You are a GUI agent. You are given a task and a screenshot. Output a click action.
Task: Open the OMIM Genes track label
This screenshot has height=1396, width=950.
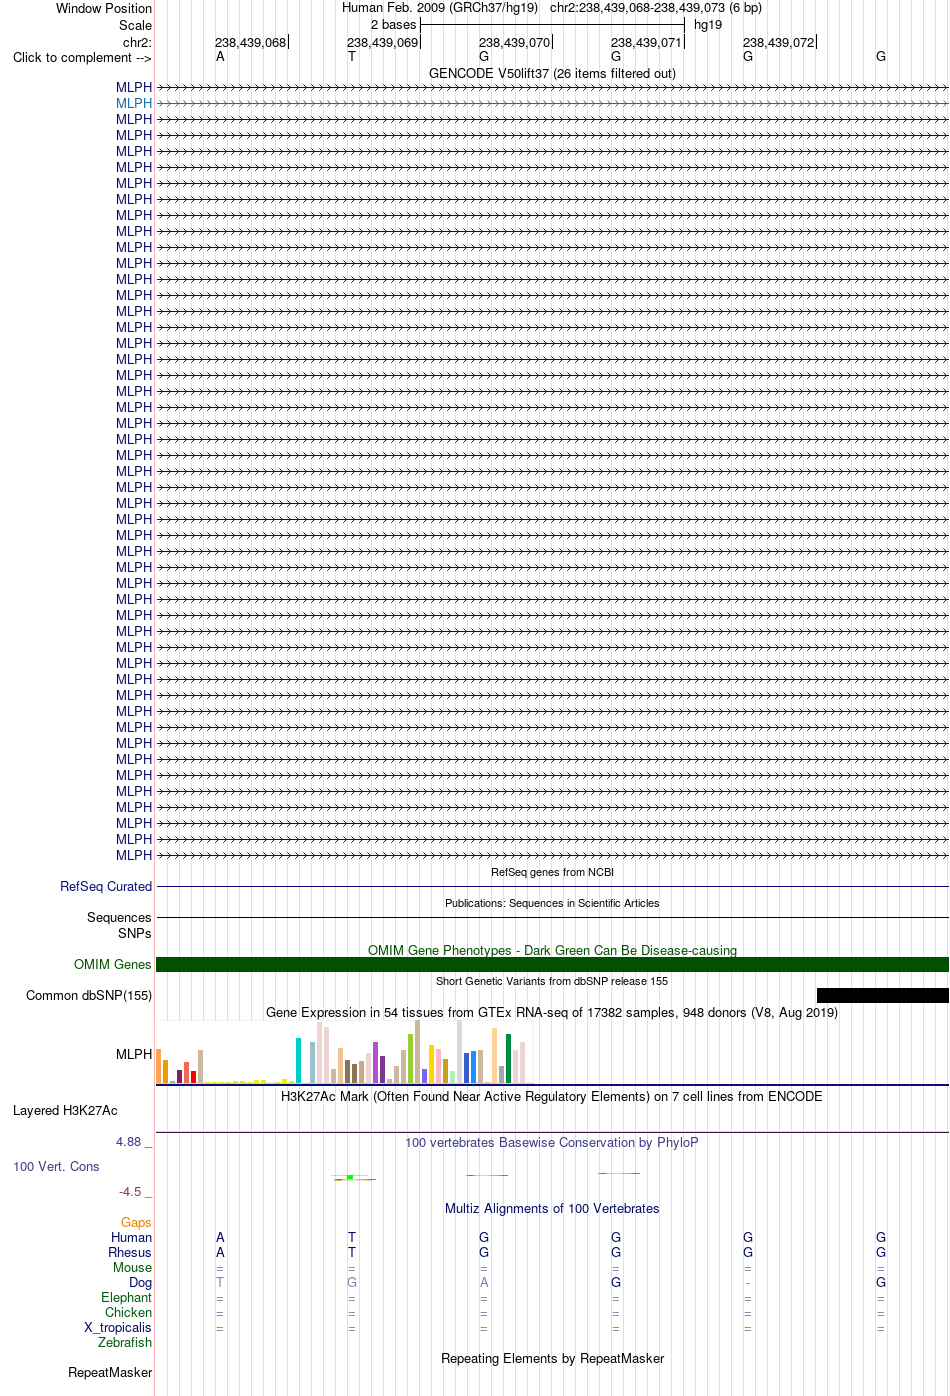tap(112, 964)
